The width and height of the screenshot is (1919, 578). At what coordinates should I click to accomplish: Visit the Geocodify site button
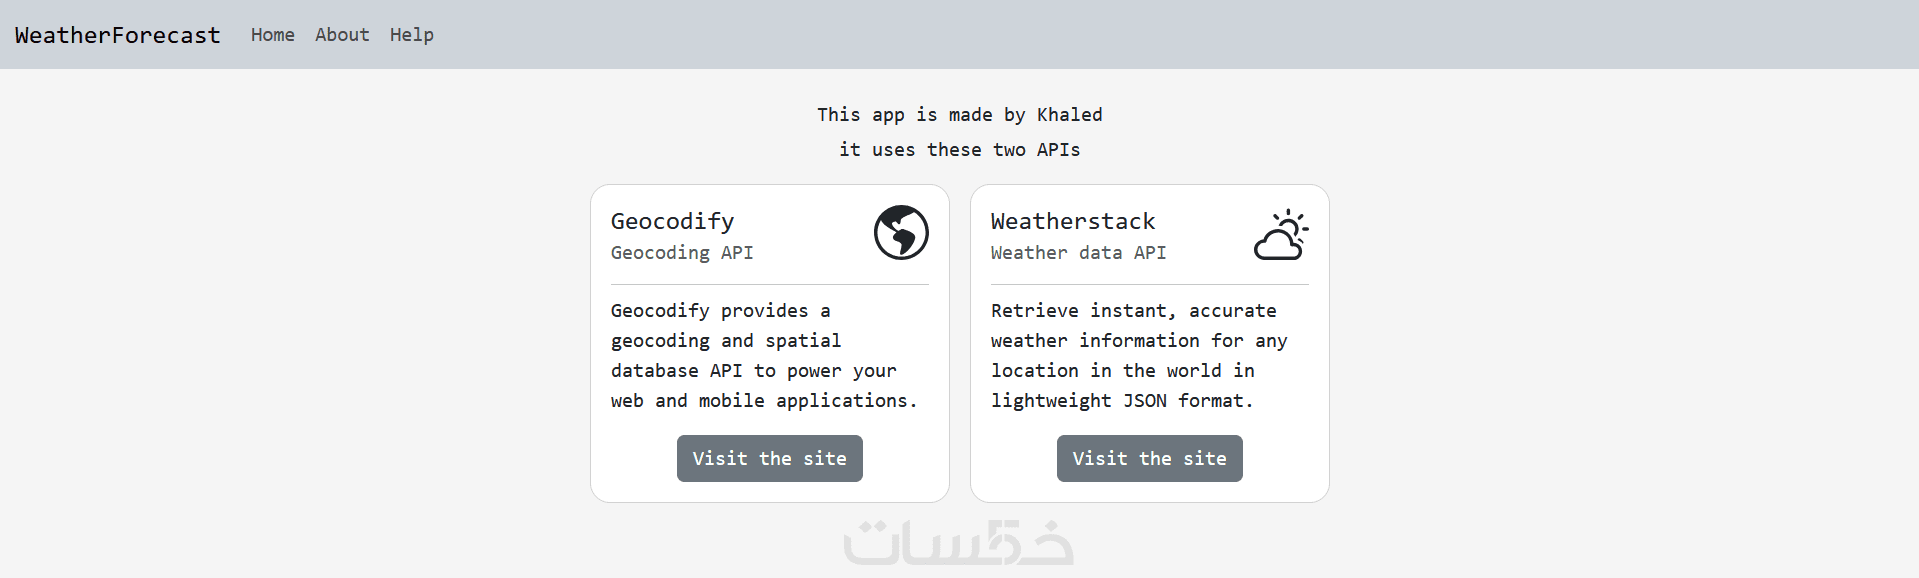[769, 458]
